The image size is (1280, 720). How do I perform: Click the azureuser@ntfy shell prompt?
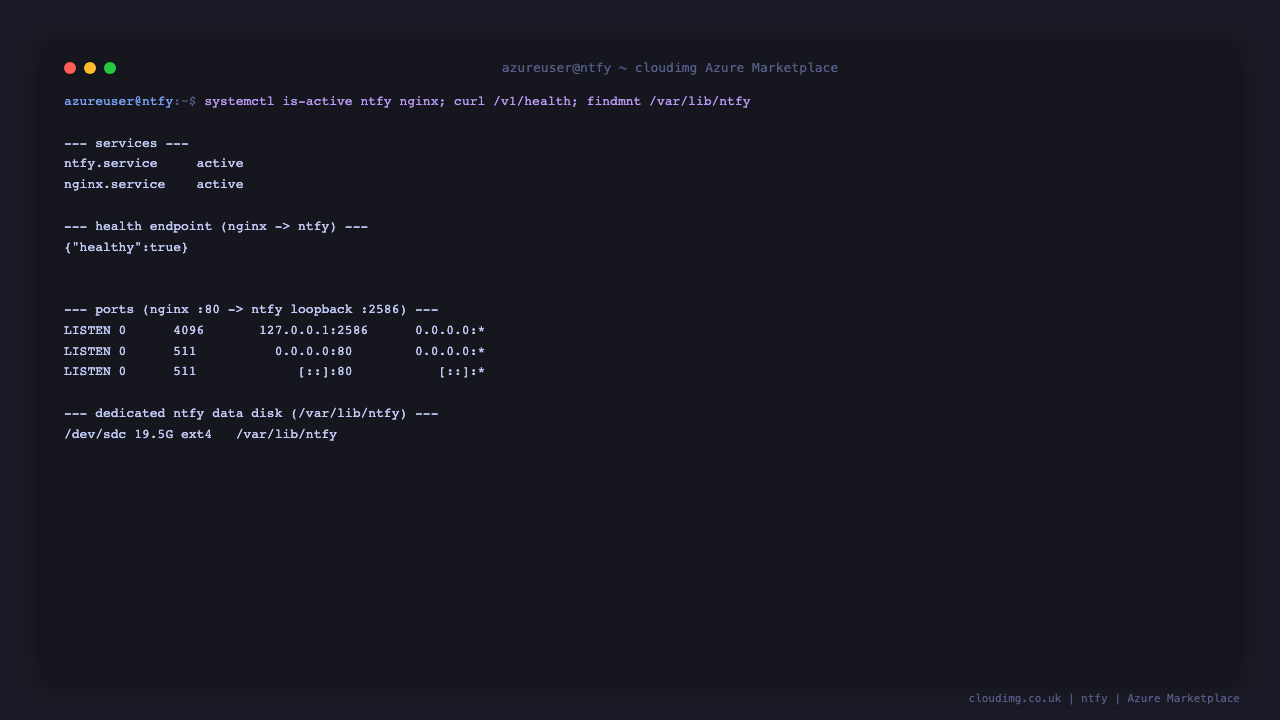pyautogui.click(x=119, y=101)
